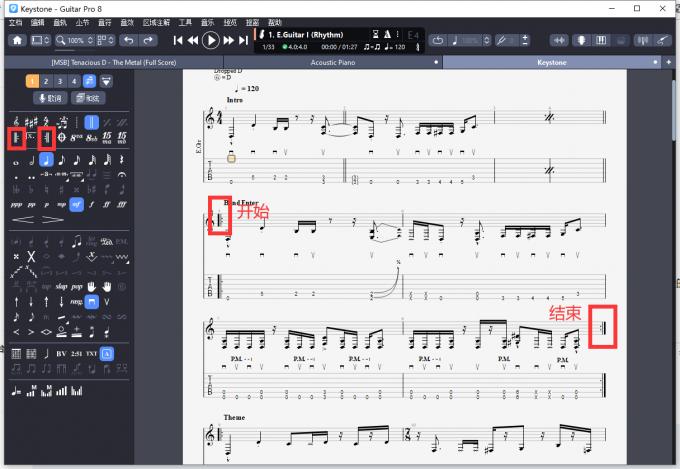Select the quarter note duration

[46, 159]
